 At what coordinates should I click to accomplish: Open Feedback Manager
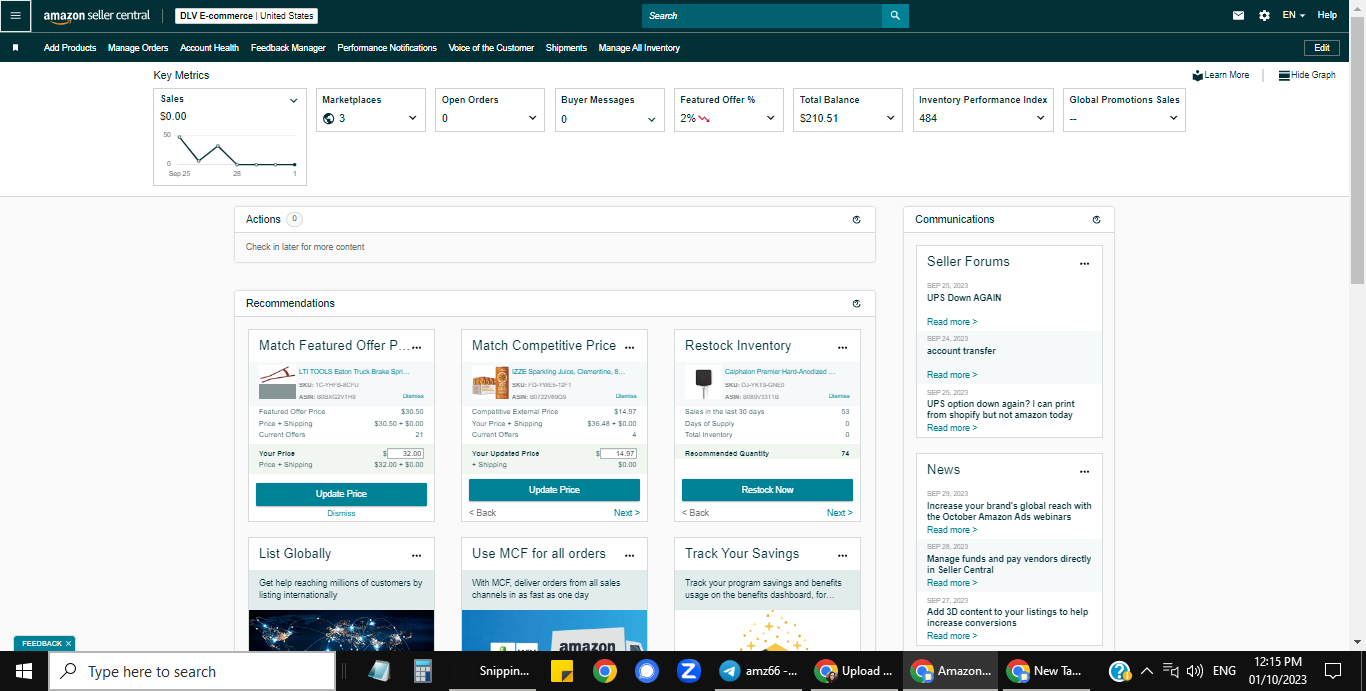click(x=288, y=48)
